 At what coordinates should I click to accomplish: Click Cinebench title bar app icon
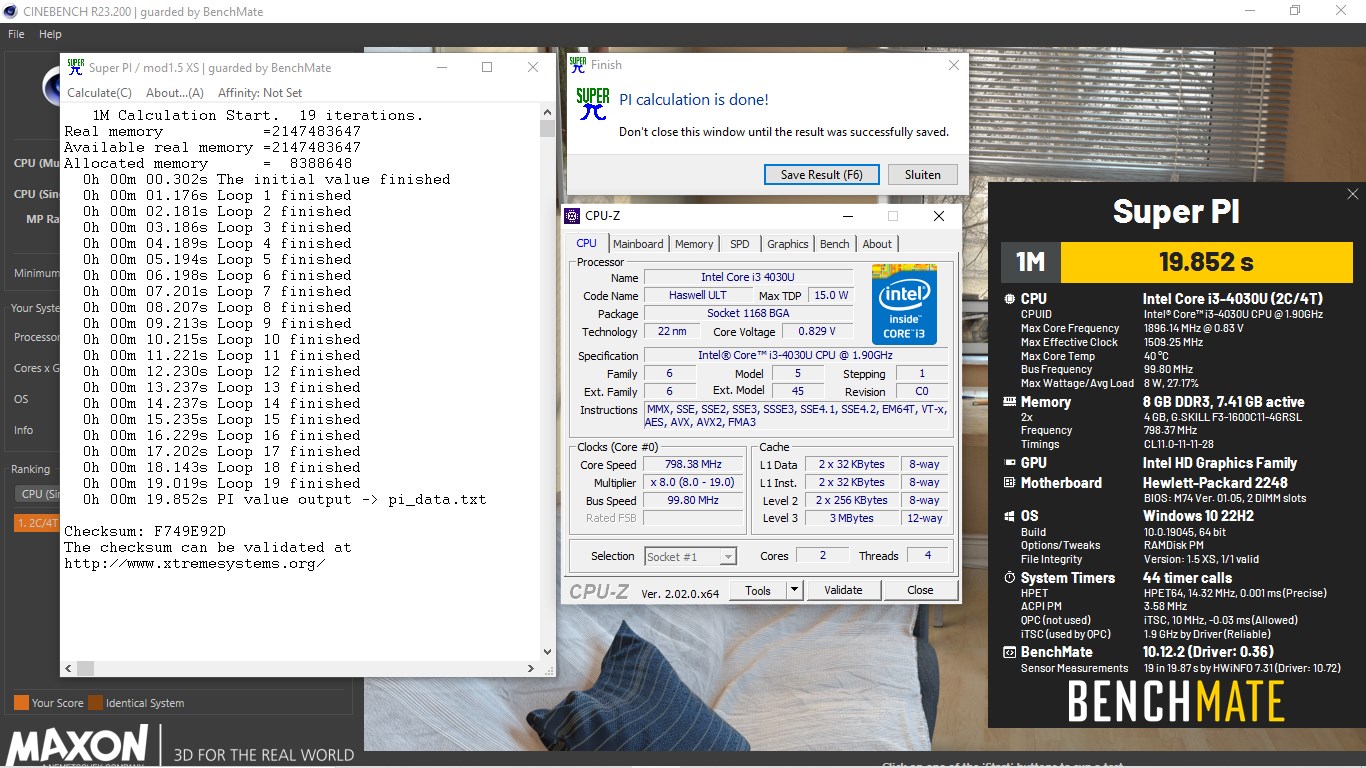10,10
